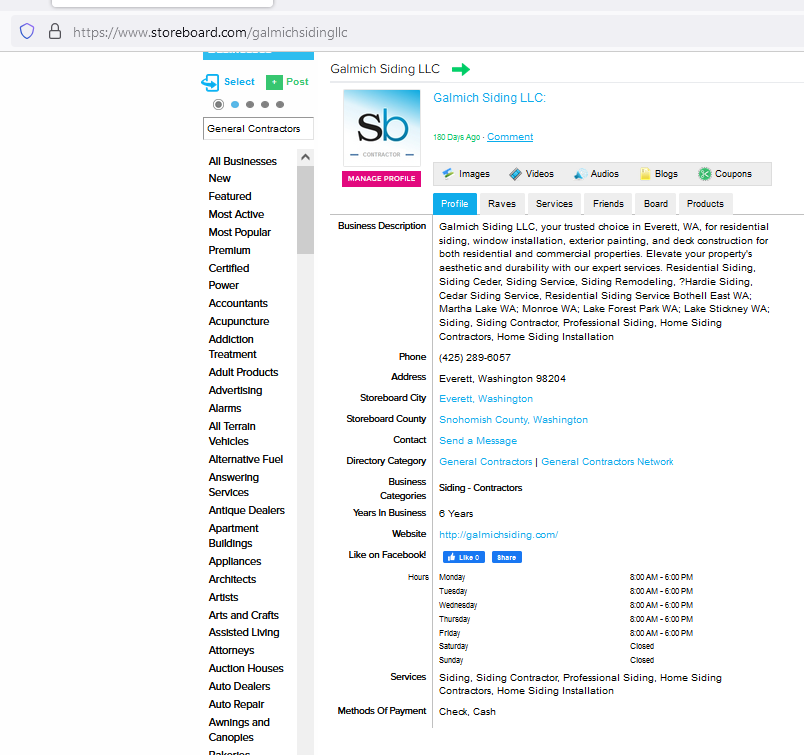Click the Post link text
This screenshot has width=804, height=755.
297,82
